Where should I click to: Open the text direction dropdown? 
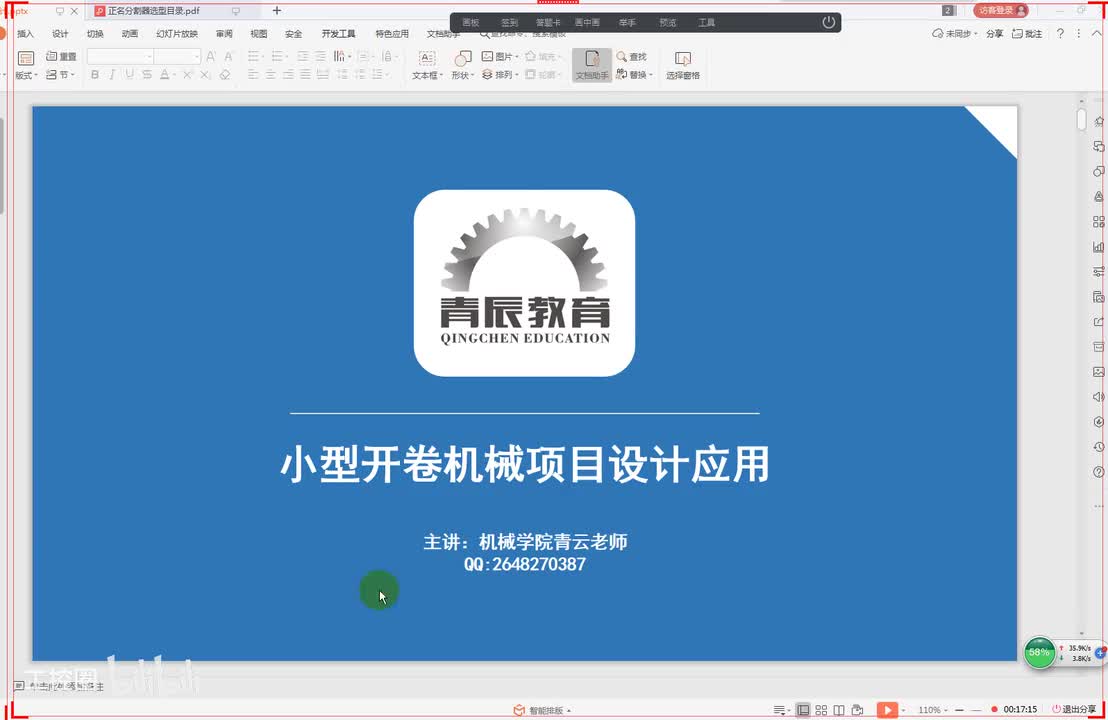click(x=343, y=57)
